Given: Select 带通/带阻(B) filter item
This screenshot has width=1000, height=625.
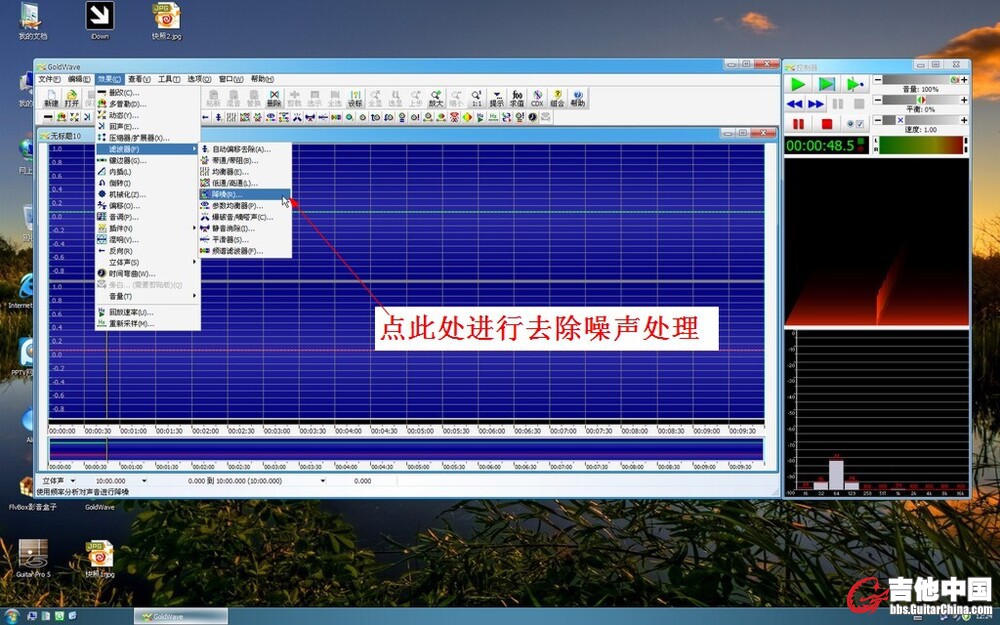Looking at the screenshot, I should (245, 160).
